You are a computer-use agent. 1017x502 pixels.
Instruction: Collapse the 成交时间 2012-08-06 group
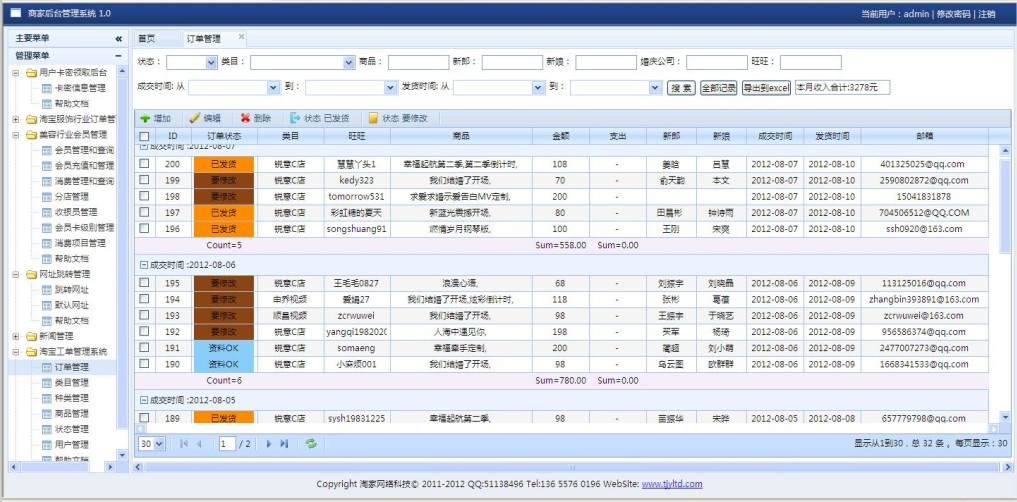(x=143, y=265)
